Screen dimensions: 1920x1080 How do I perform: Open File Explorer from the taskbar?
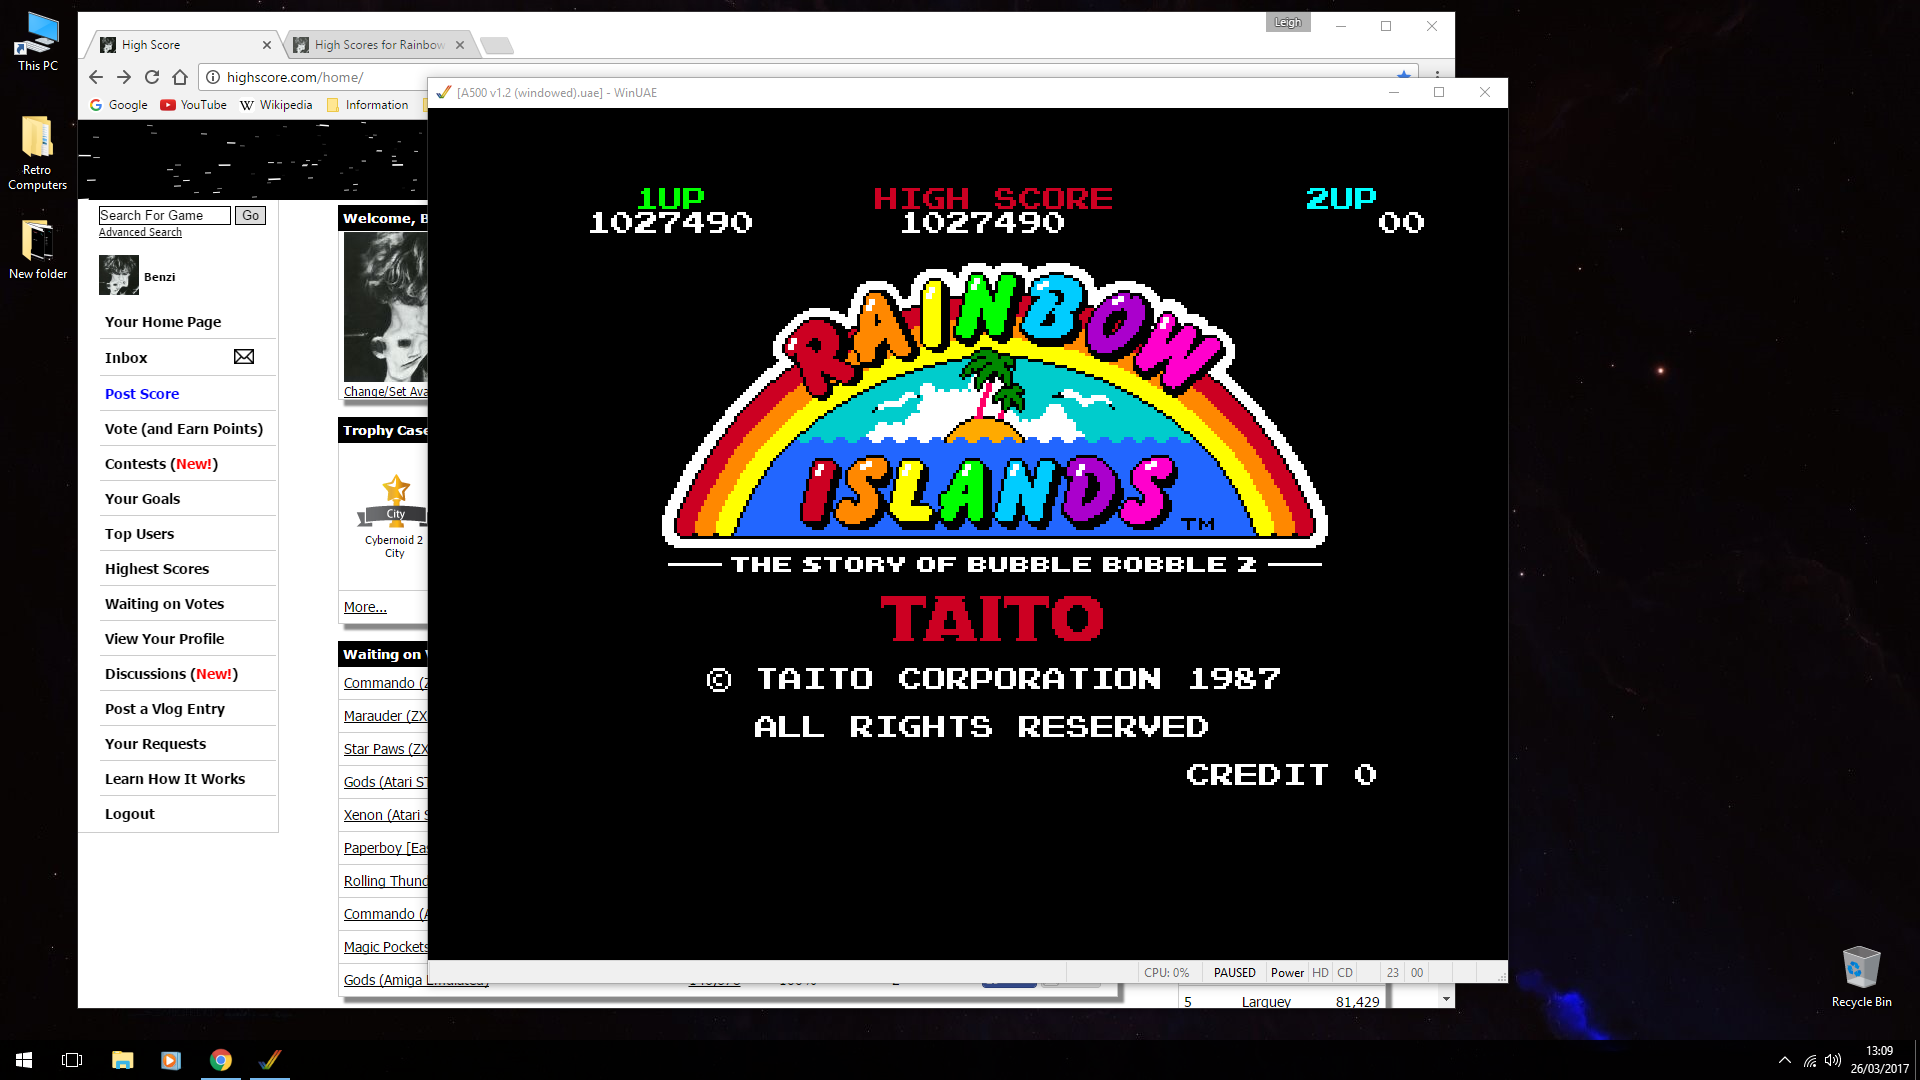click(x=122, y=1060)
